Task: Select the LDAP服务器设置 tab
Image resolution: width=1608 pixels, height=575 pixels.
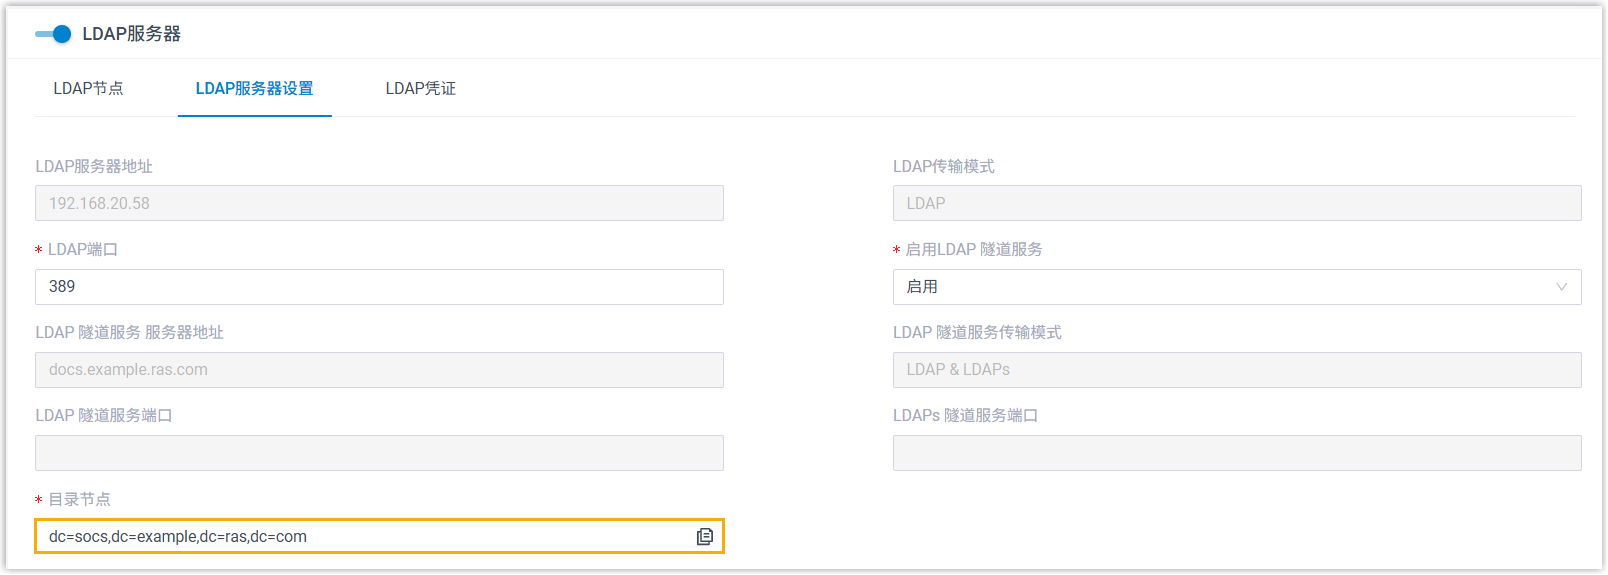Action: coord(254,89)
